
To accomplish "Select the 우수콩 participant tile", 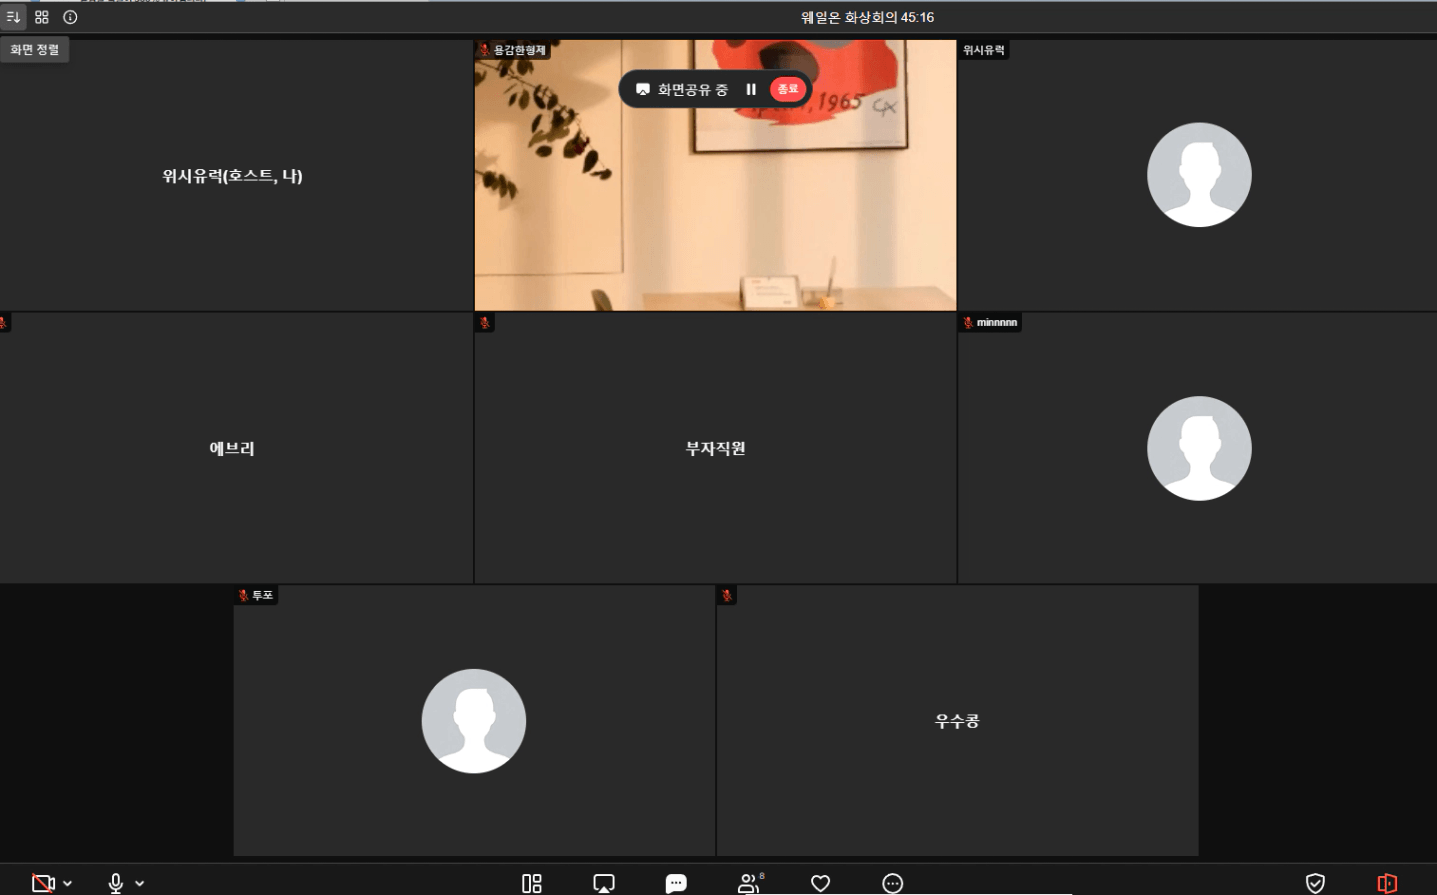I will (957, 720).
